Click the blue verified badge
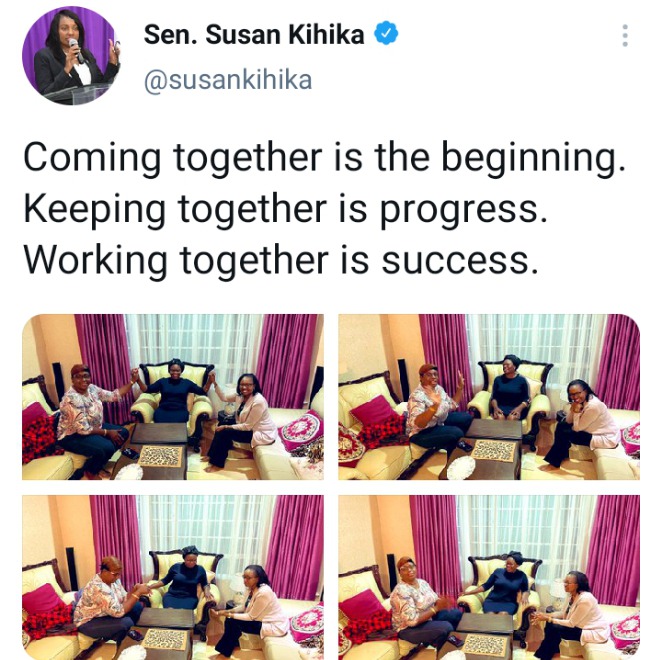The image size is (662, 660). pyautogui.click(x=386, y=34)
